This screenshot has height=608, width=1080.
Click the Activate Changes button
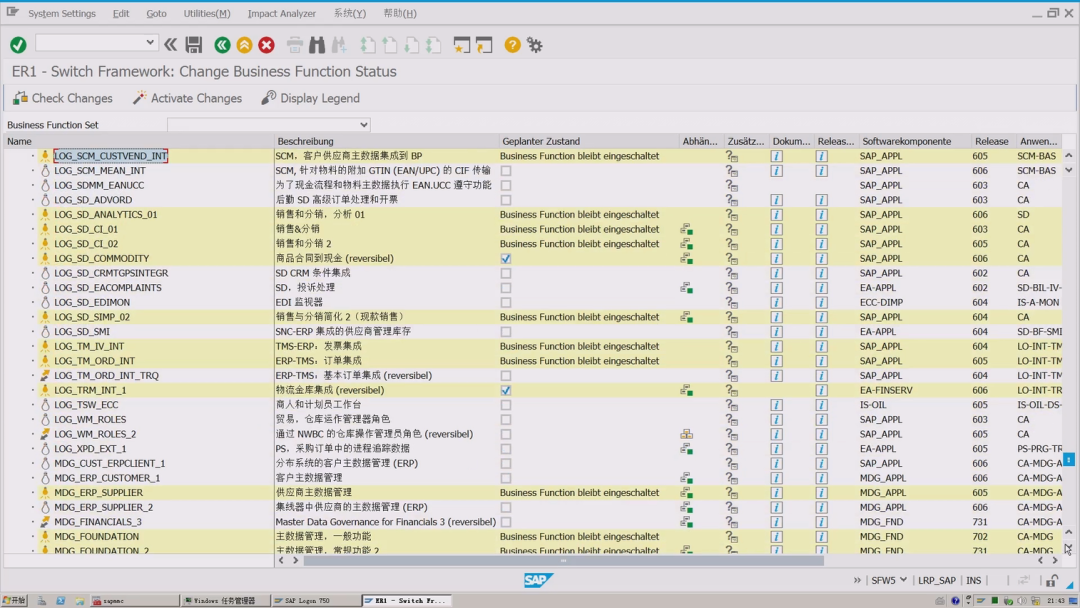(187, 98)
